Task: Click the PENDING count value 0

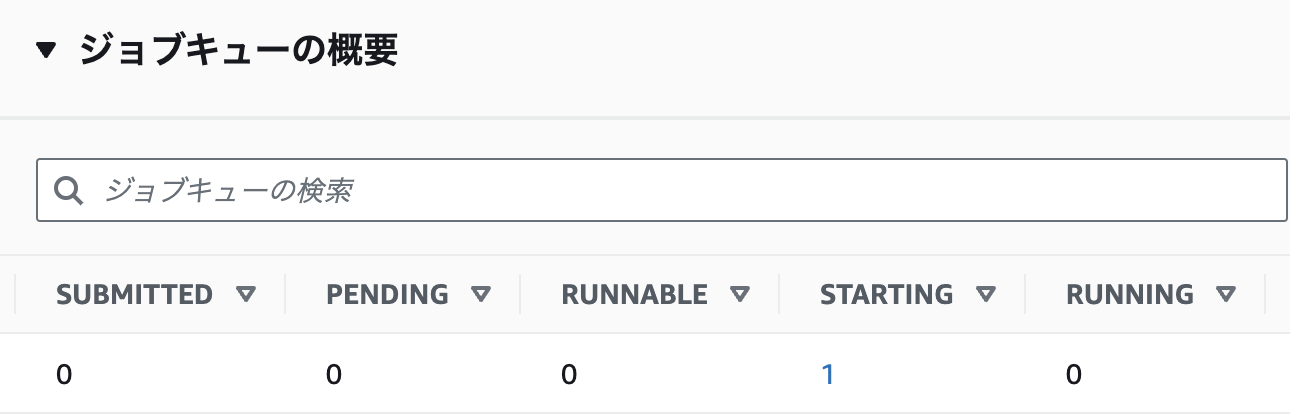Action: (x=334, y=375)
